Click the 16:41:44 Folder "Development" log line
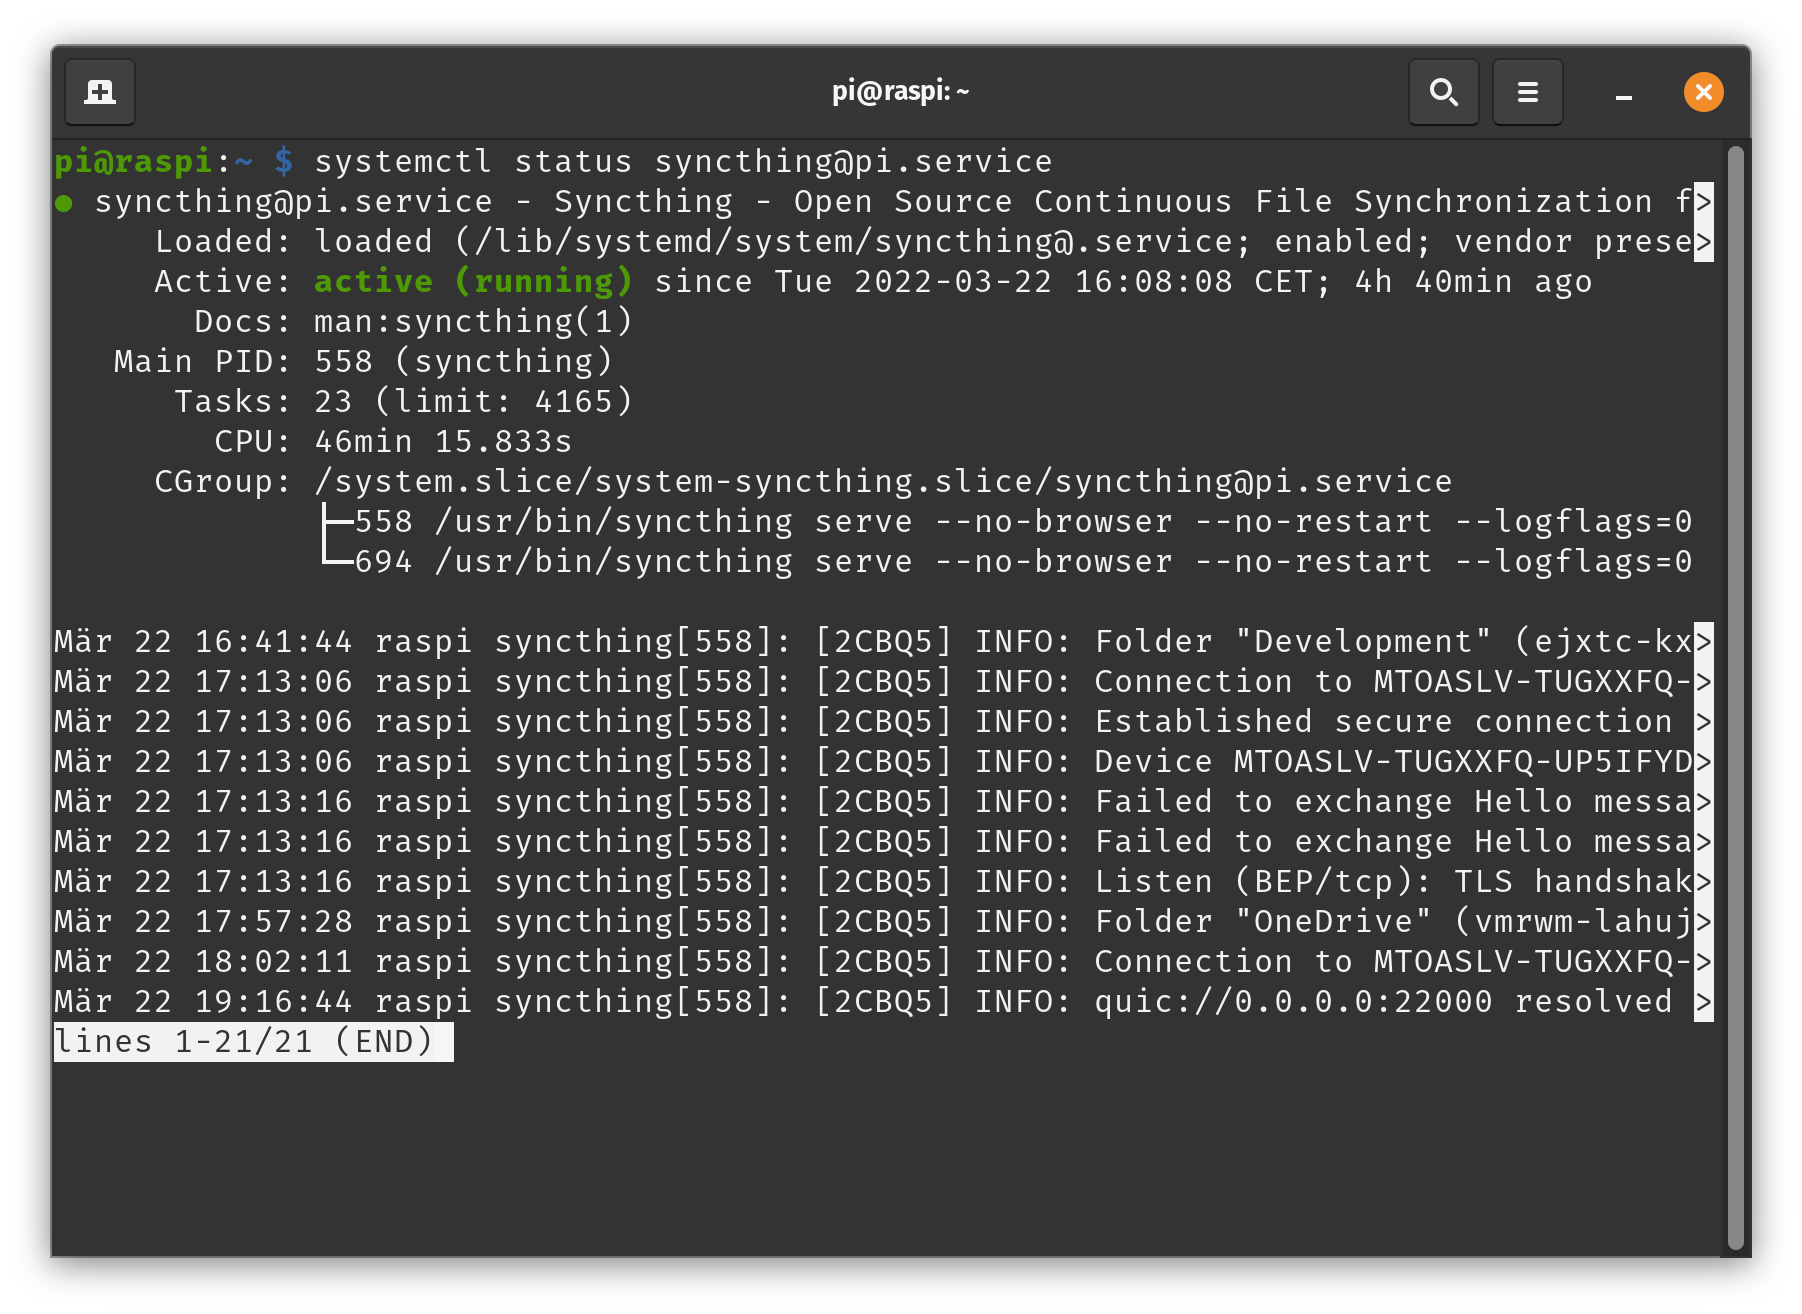This screenshot has height=1314, width=1802. click(x=883, y=641)
